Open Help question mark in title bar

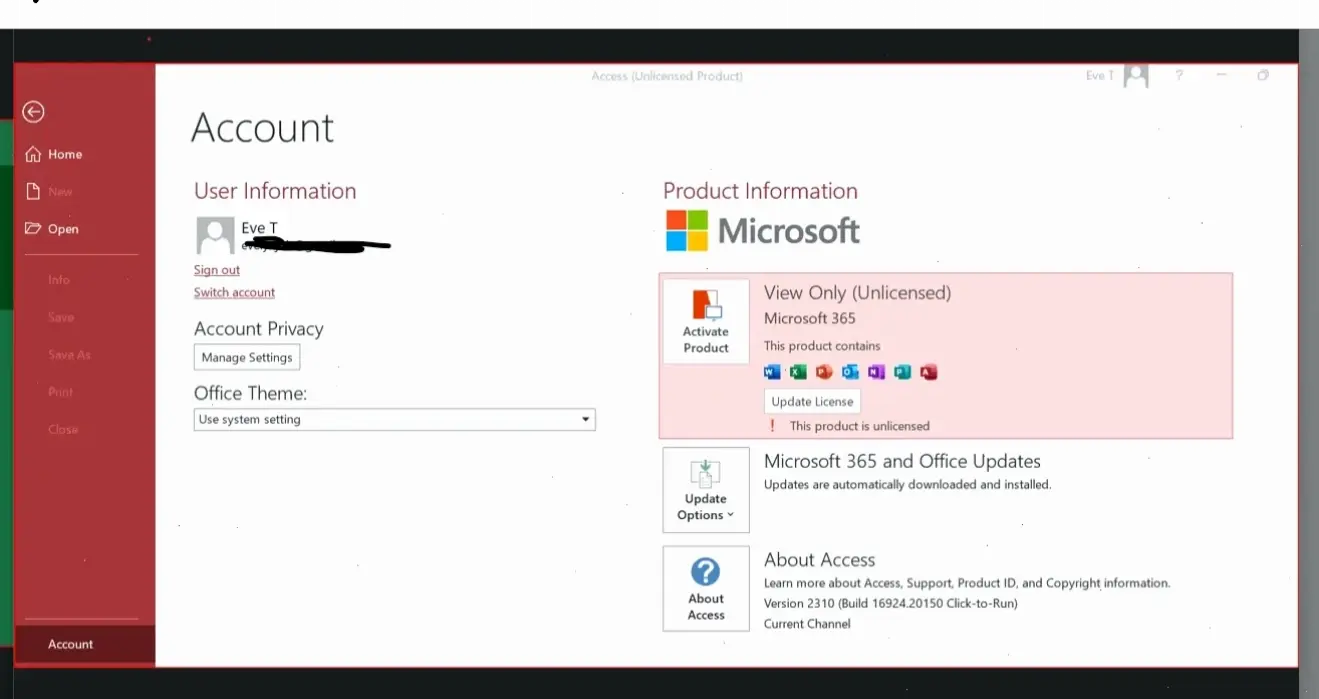pos(1179,76)
